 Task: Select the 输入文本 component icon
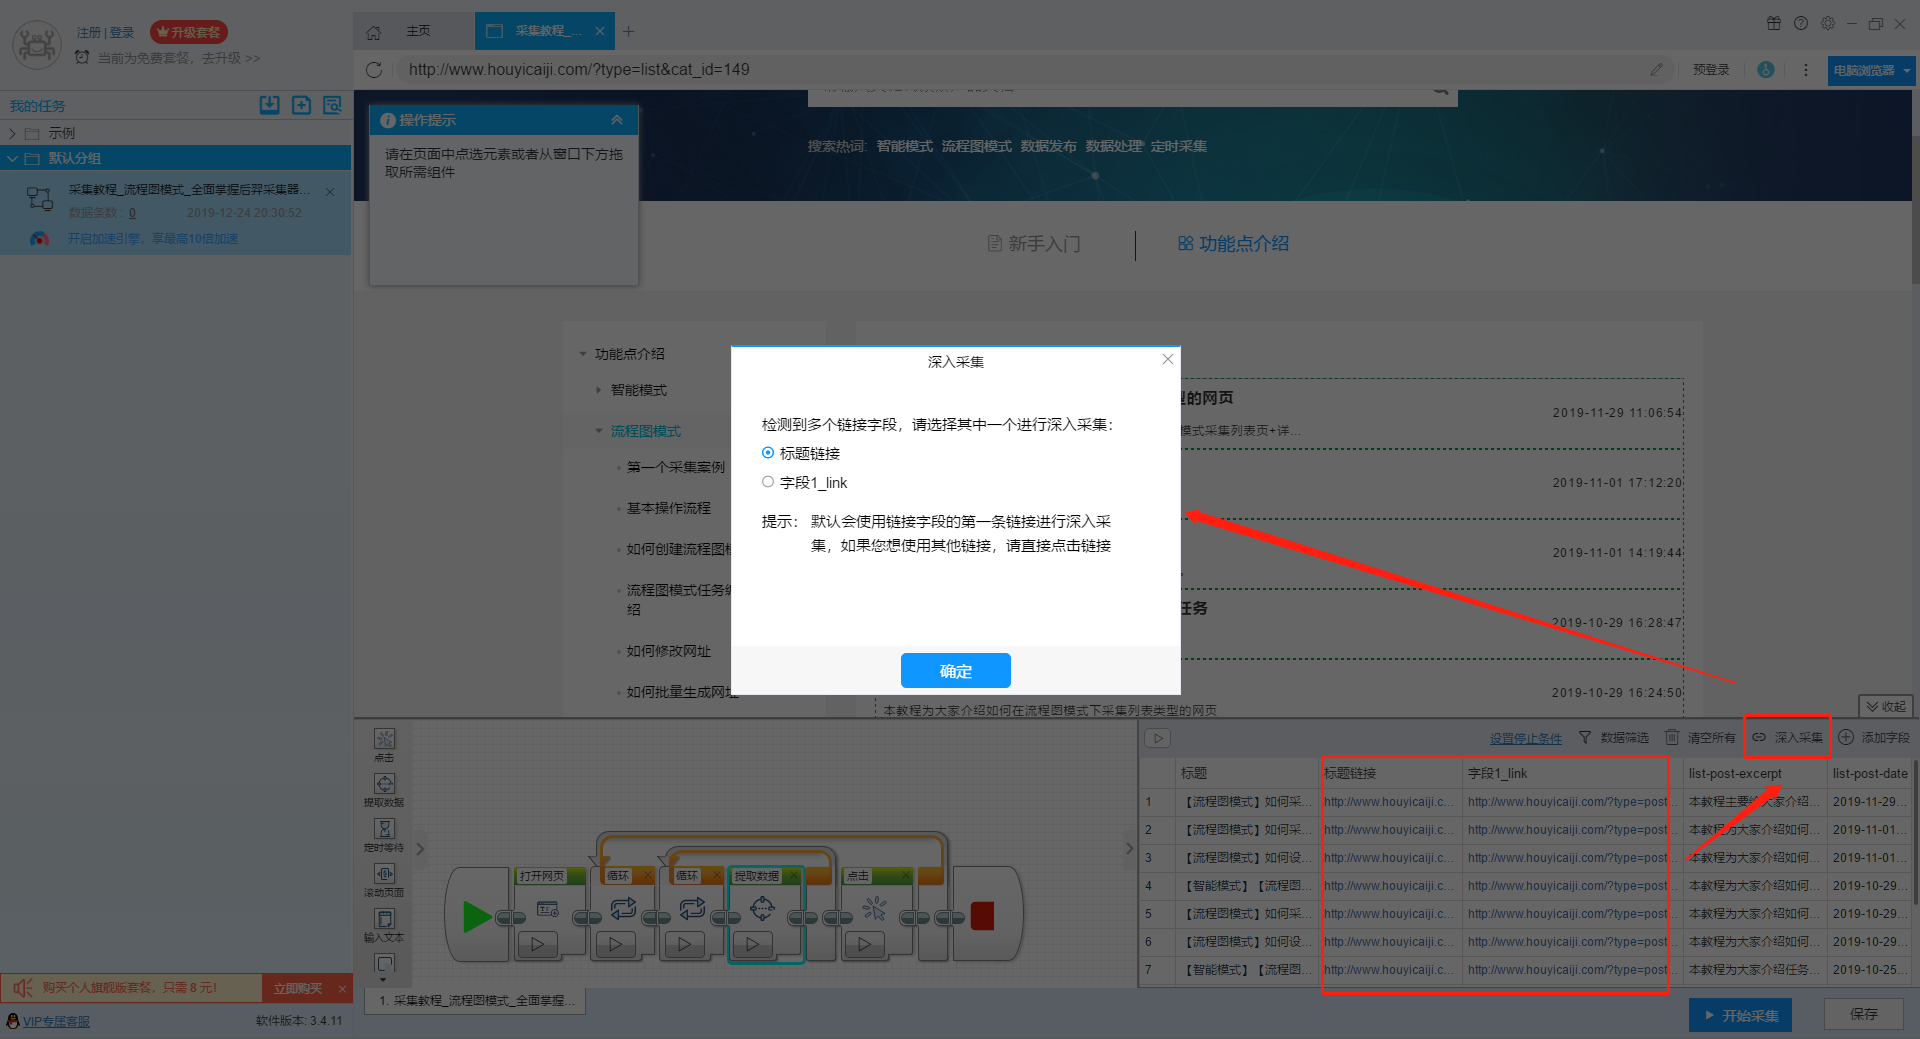(384, 919)
